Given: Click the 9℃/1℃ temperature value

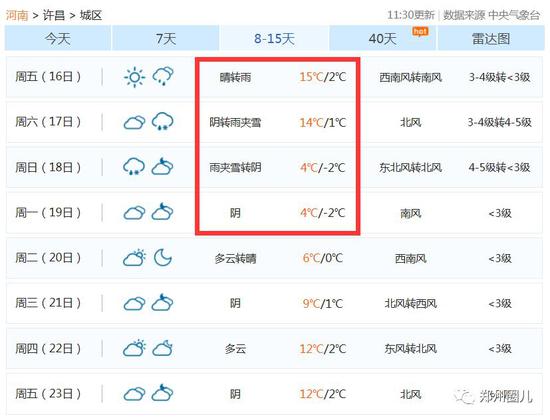Looking at the screenshot, I should pos(323,303).
